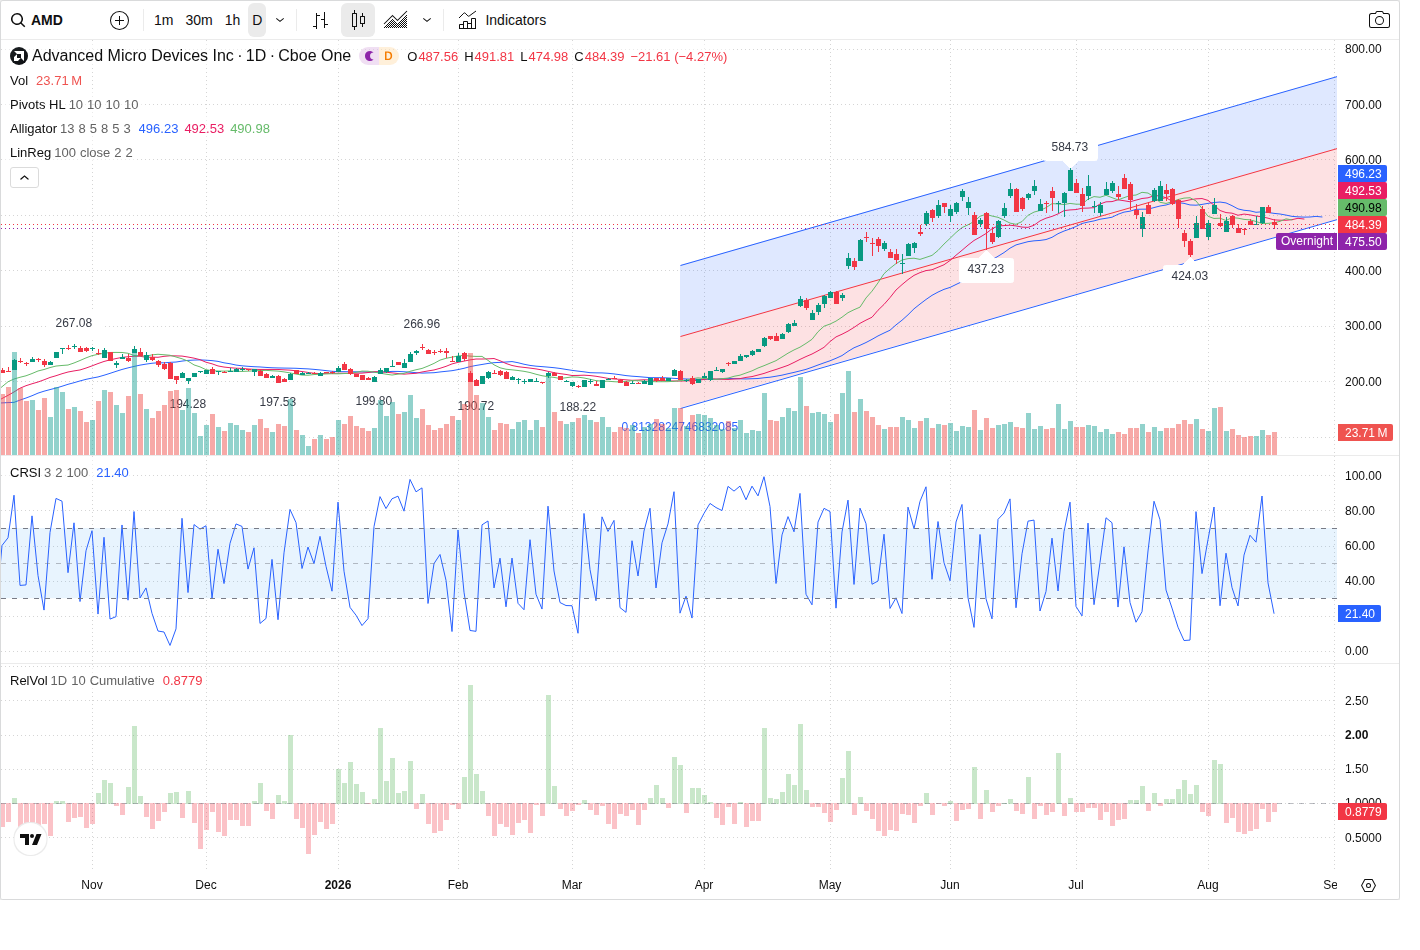The image size is (1420, 950).
Task: Click the 188.22 pivot low label
Action: click(578, 407)
